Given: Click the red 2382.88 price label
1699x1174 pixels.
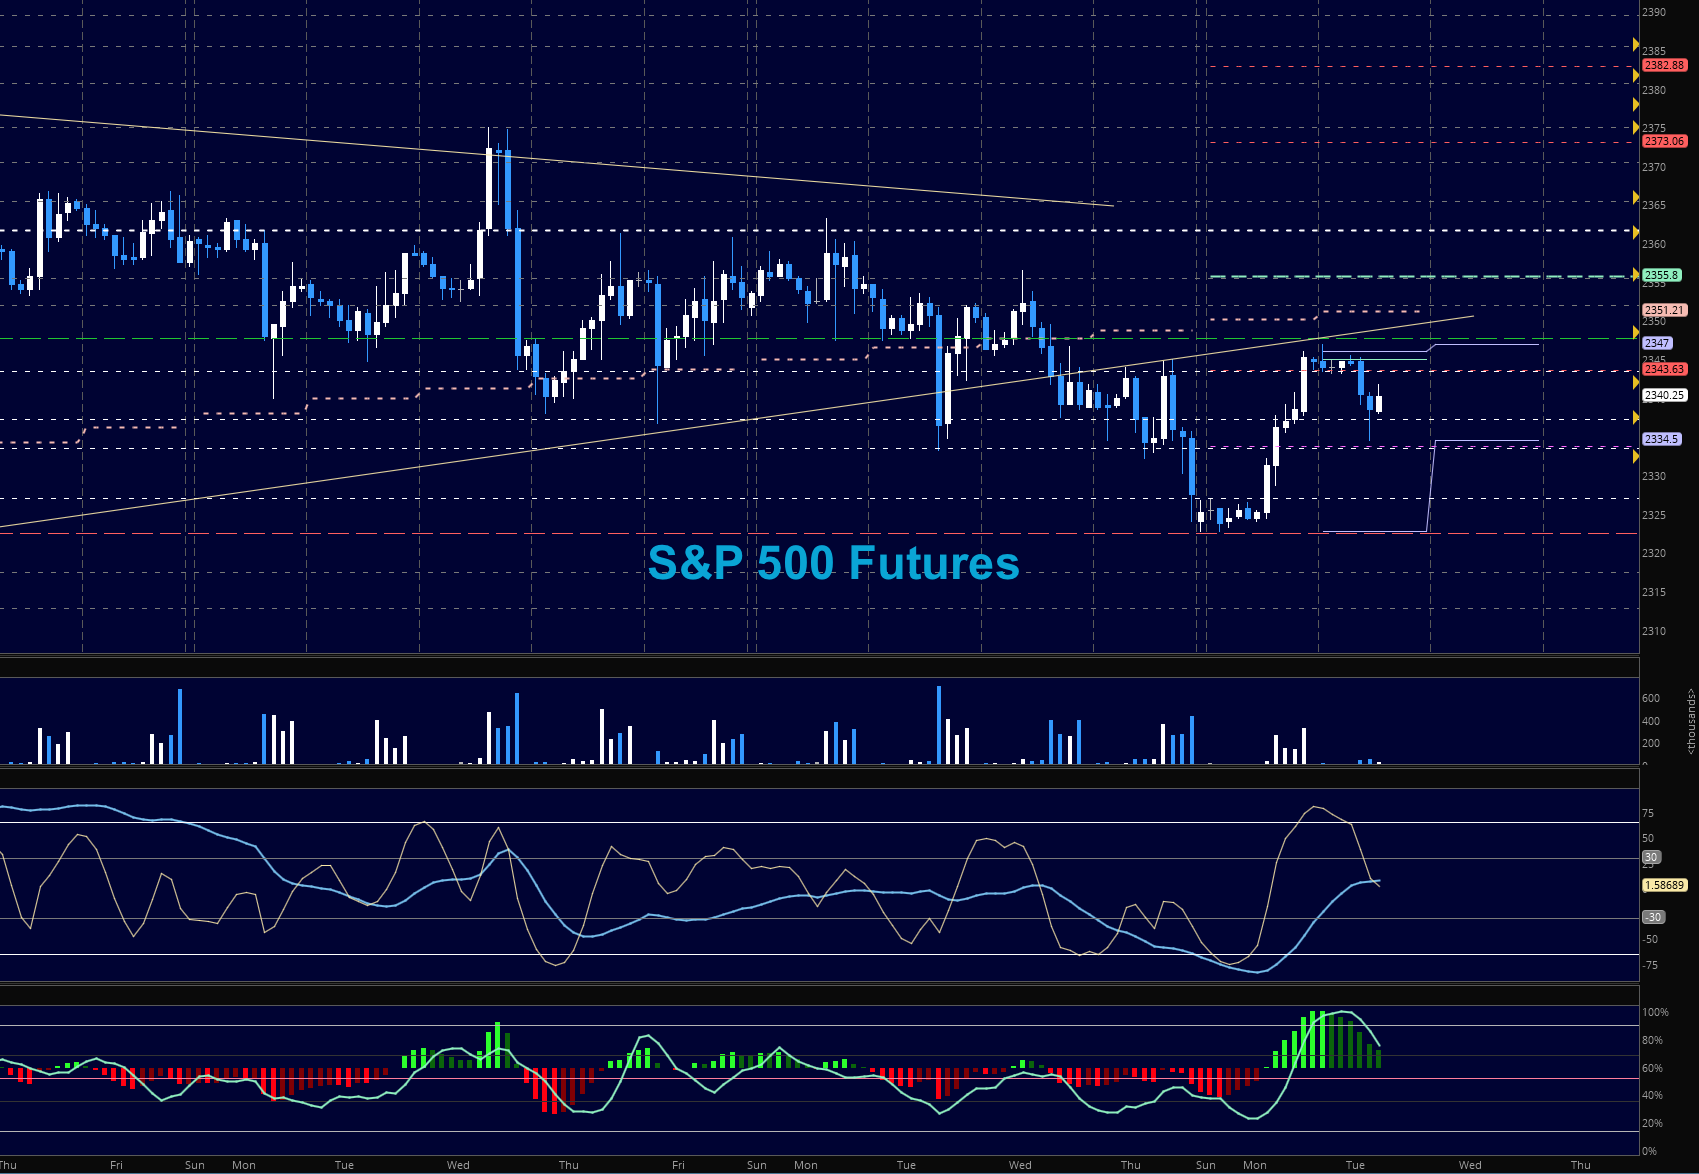Looking at the screenshot, I should coord(1665,65).
